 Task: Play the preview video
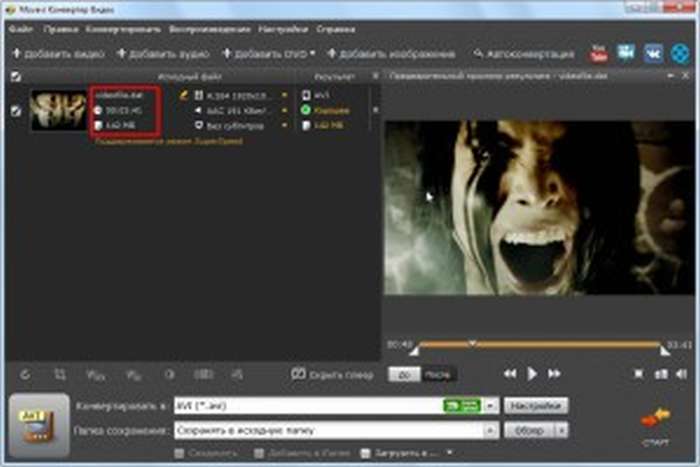(x=532, y=374)
